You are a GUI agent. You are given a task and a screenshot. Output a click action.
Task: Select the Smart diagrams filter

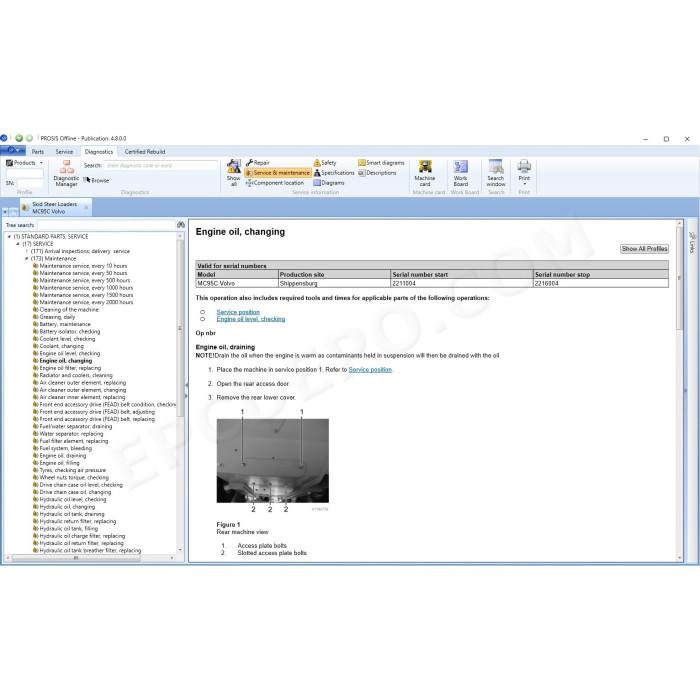click(x=381, y=163)
